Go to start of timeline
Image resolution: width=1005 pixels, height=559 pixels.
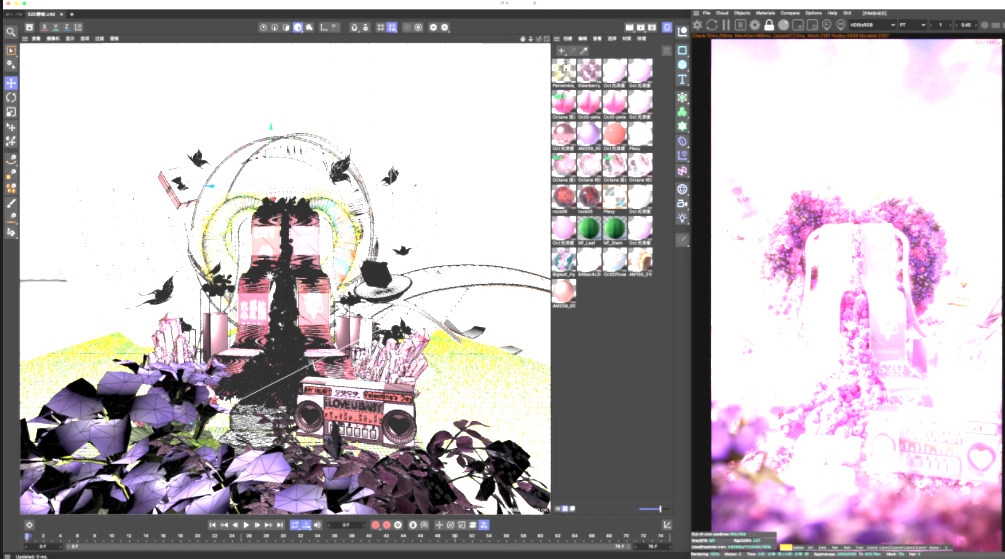pos(212,525)
